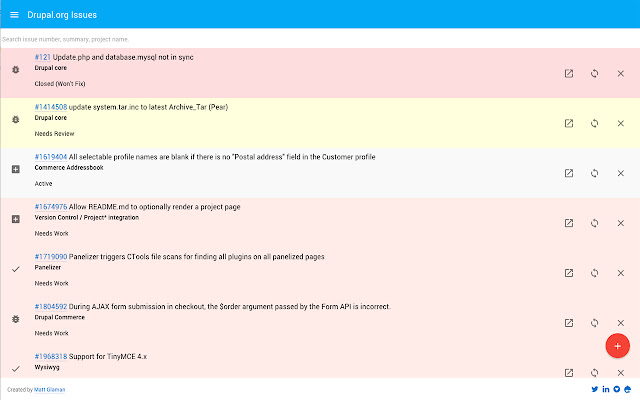The height and width of the screenshot is (400, 640).
Task: Remove issue #121 from list
Action: tap(620, 73)
